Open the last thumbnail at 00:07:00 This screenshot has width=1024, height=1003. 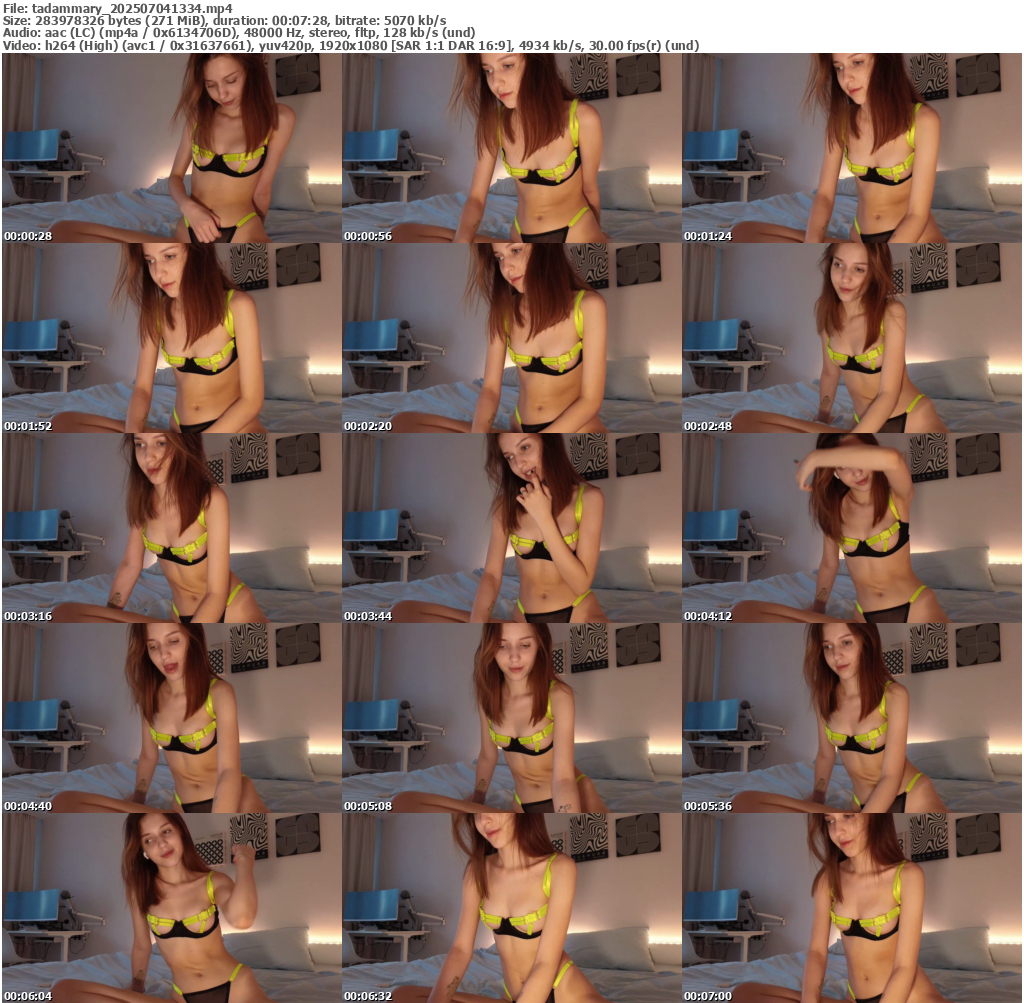[851, 908]
